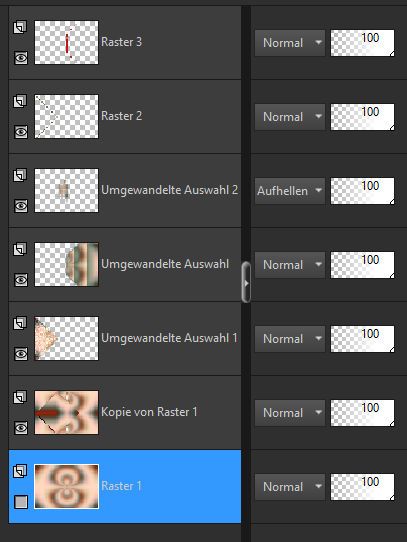Screen dimensions: 407x542
Task: Click the Raster 3 layer type icon
Action: pyautogui.click(x=20, y=27)
